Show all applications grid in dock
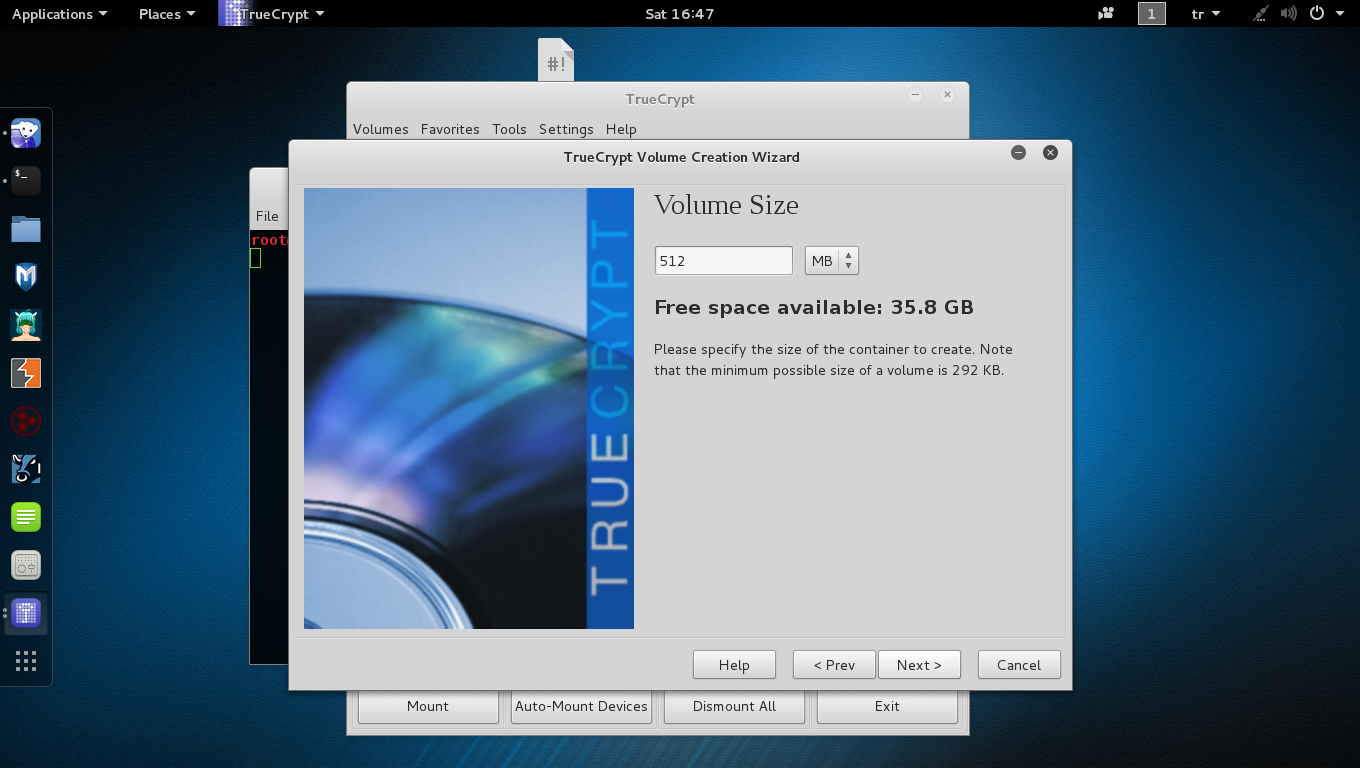1360x768 pixels. pyautogui.click(x=26, y=661)
